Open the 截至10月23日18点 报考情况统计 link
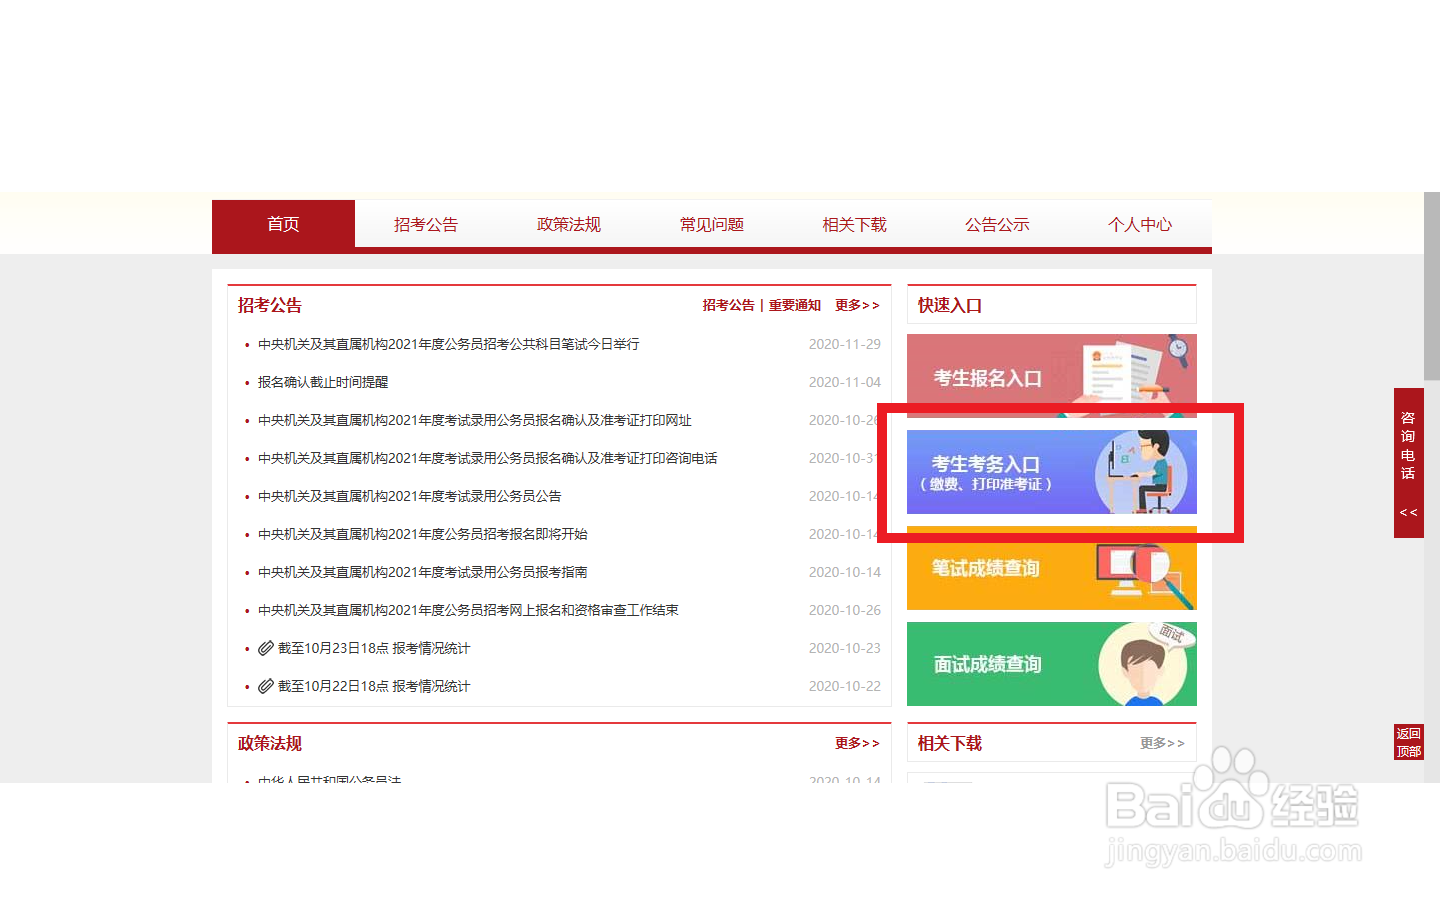The height and width of the screenshot is (900, 1440). pyautogui.click(x=374, y=648)
